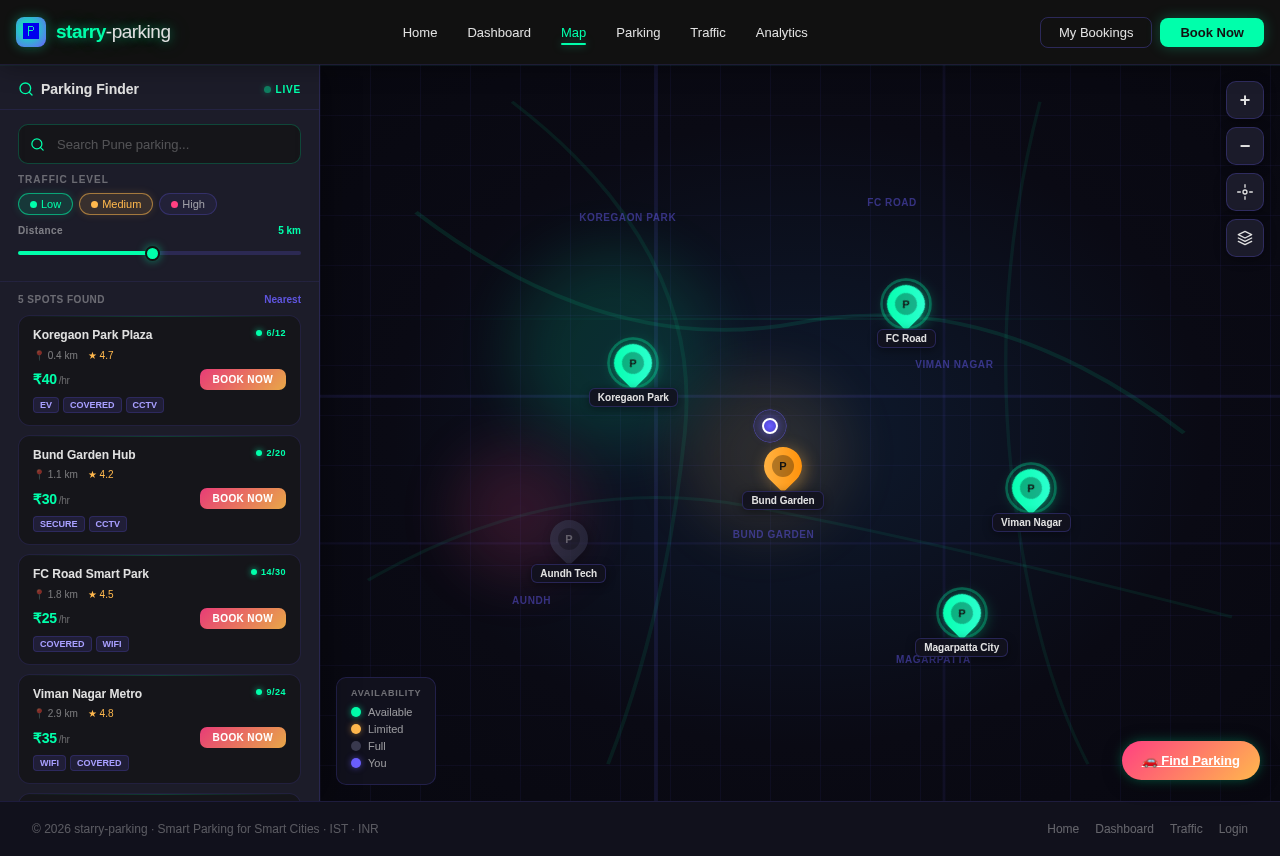Zoom in with the map plus button
The image size is (1280, 856).
point(1245,100)
